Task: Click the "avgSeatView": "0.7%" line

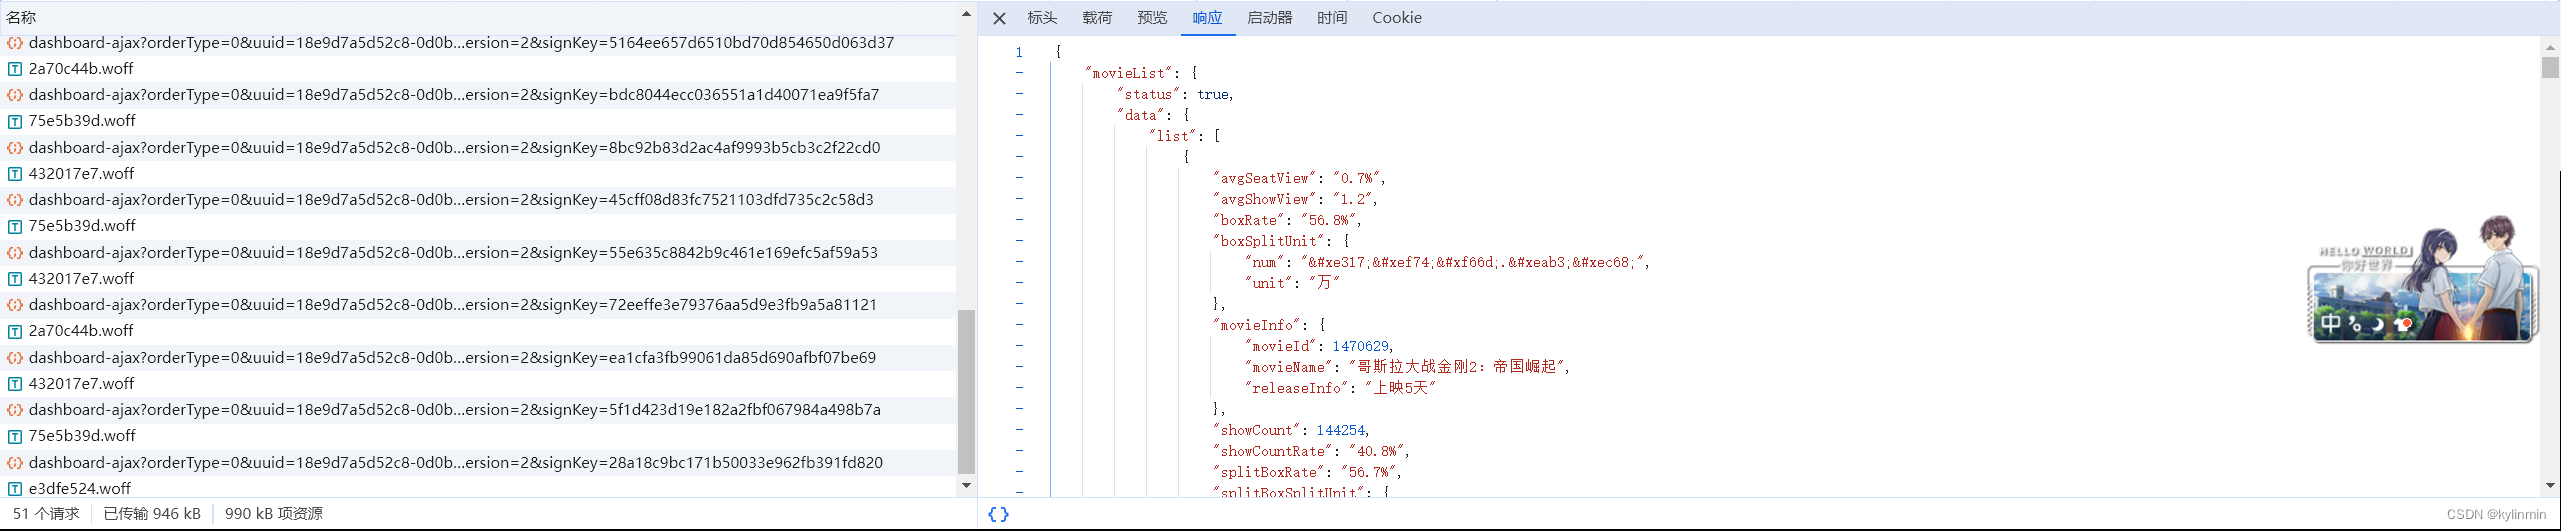Action: (1299, 178)
